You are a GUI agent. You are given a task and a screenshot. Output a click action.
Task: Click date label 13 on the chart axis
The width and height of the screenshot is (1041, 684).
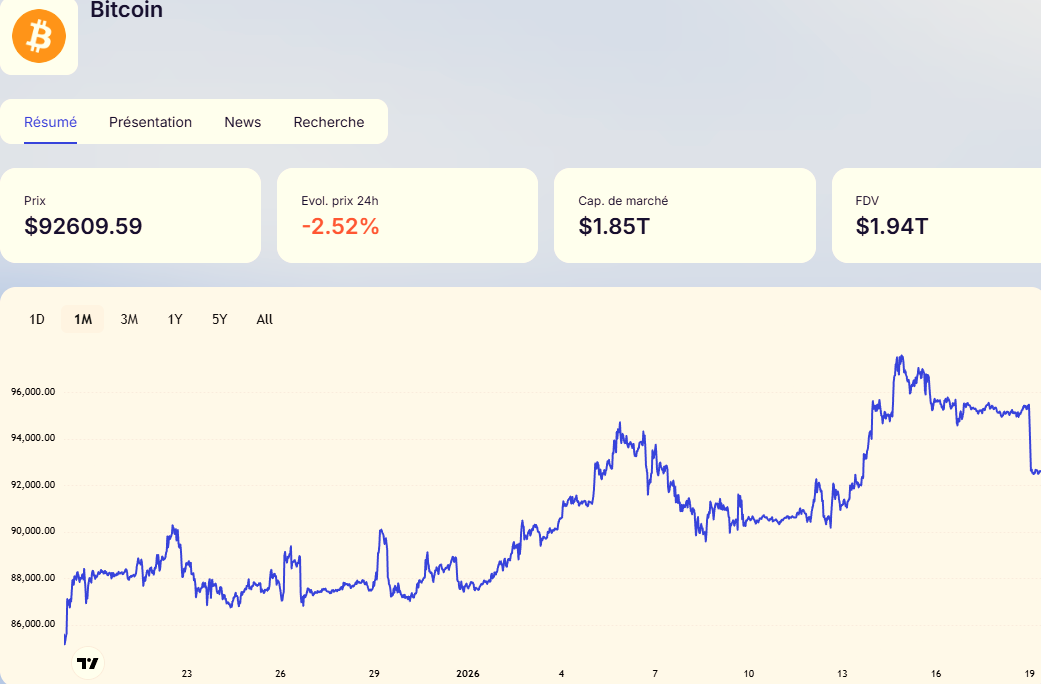(842, 673)
